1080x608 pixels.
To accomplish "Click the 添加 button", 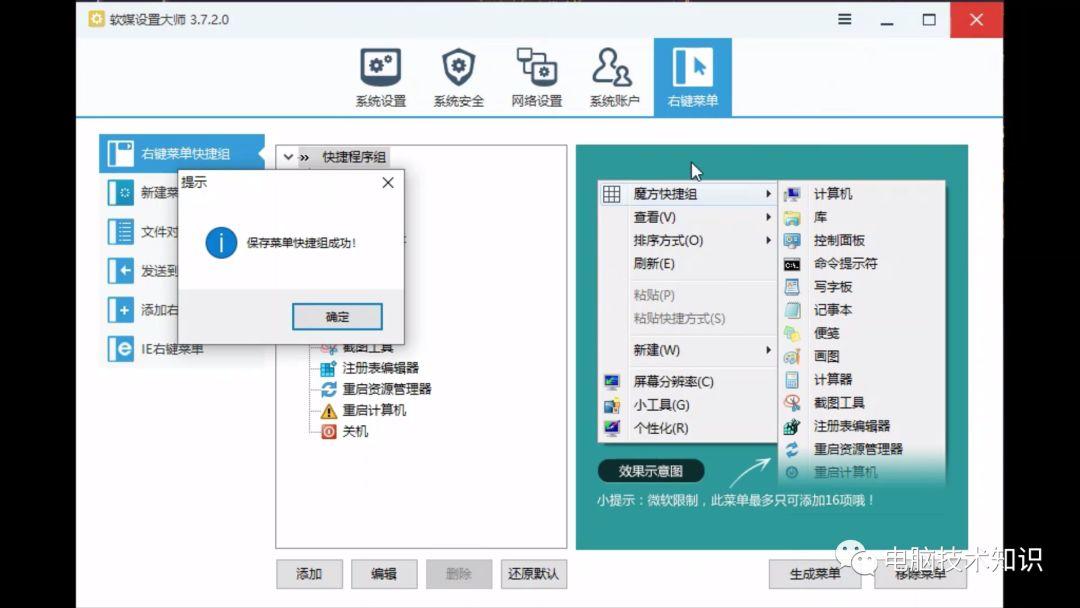I will 309,574.
